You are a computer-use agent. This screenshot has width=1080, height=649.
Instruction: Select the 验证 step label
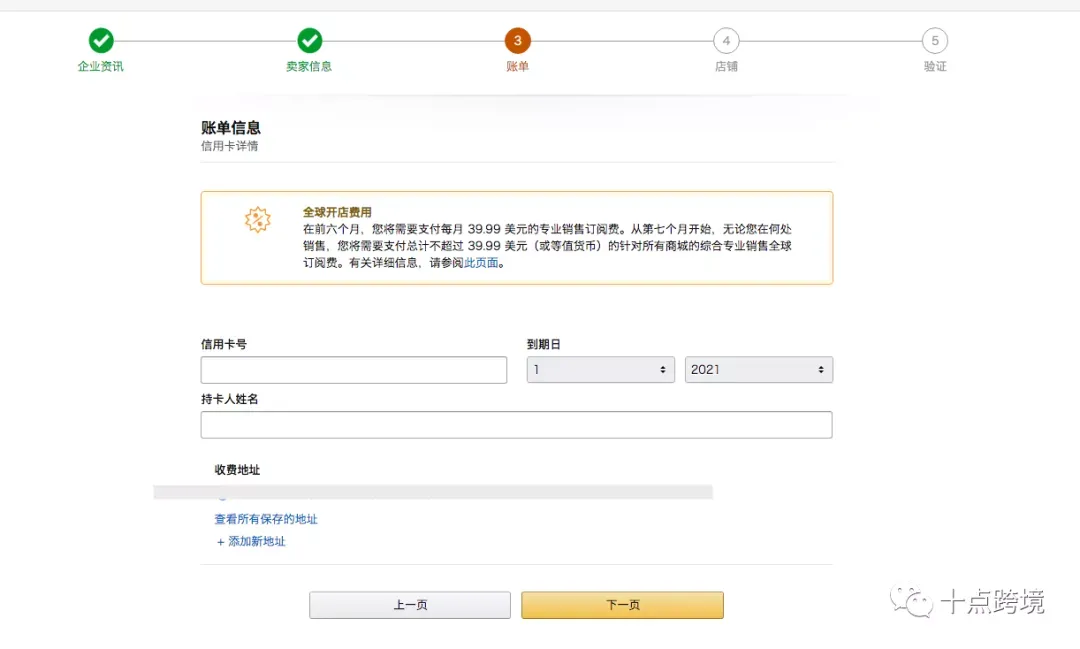pos(935,67)
